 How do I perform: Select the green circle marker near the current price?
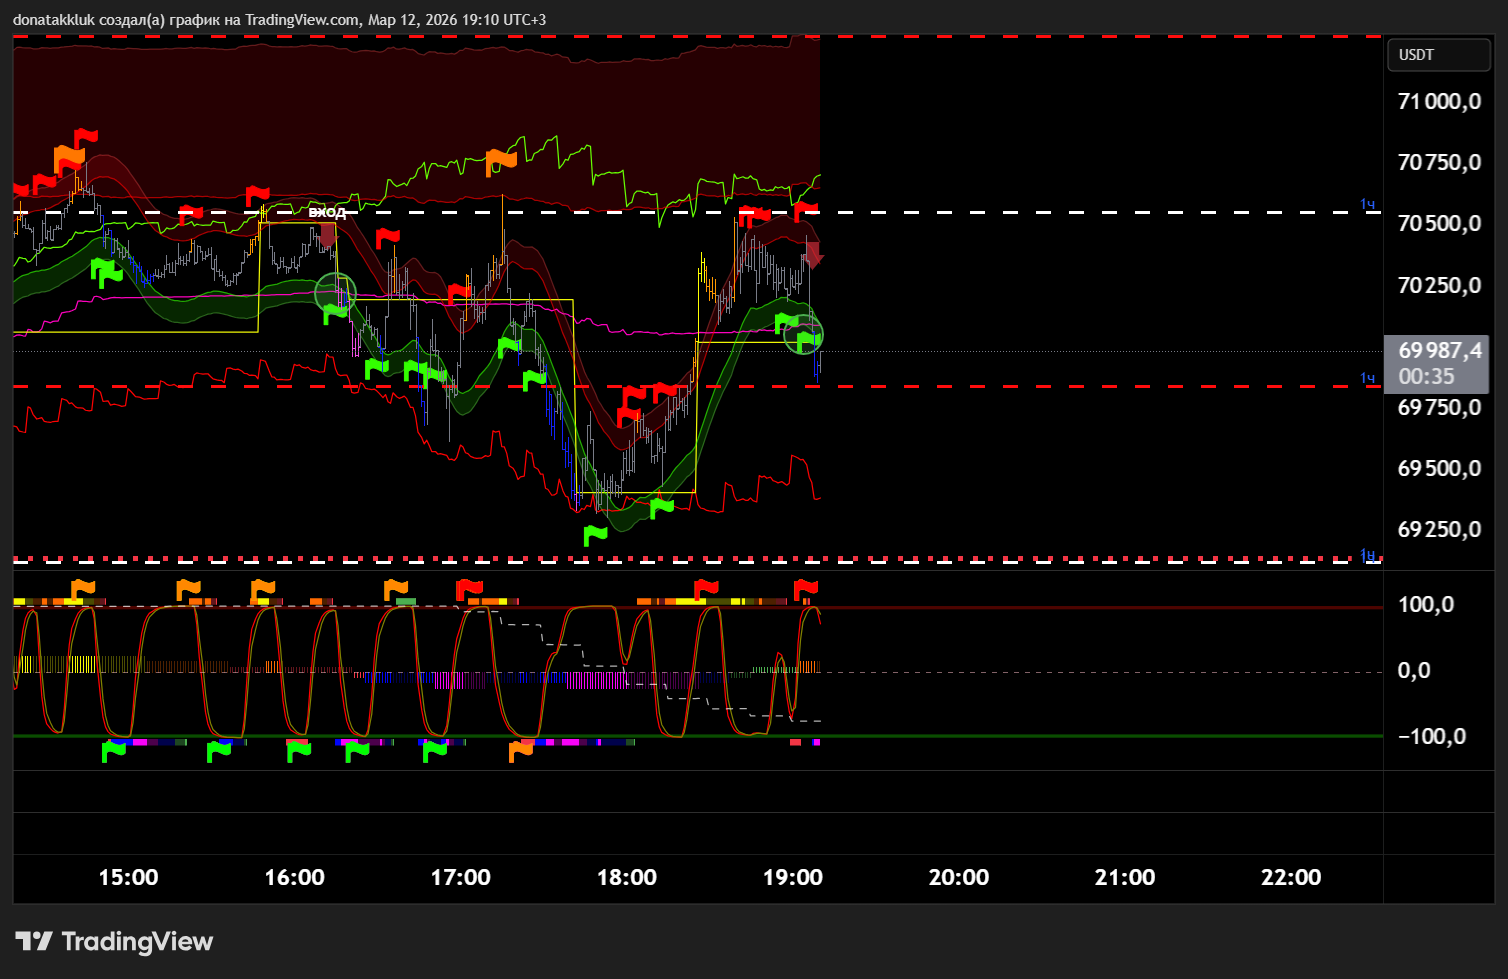[803, 335]
